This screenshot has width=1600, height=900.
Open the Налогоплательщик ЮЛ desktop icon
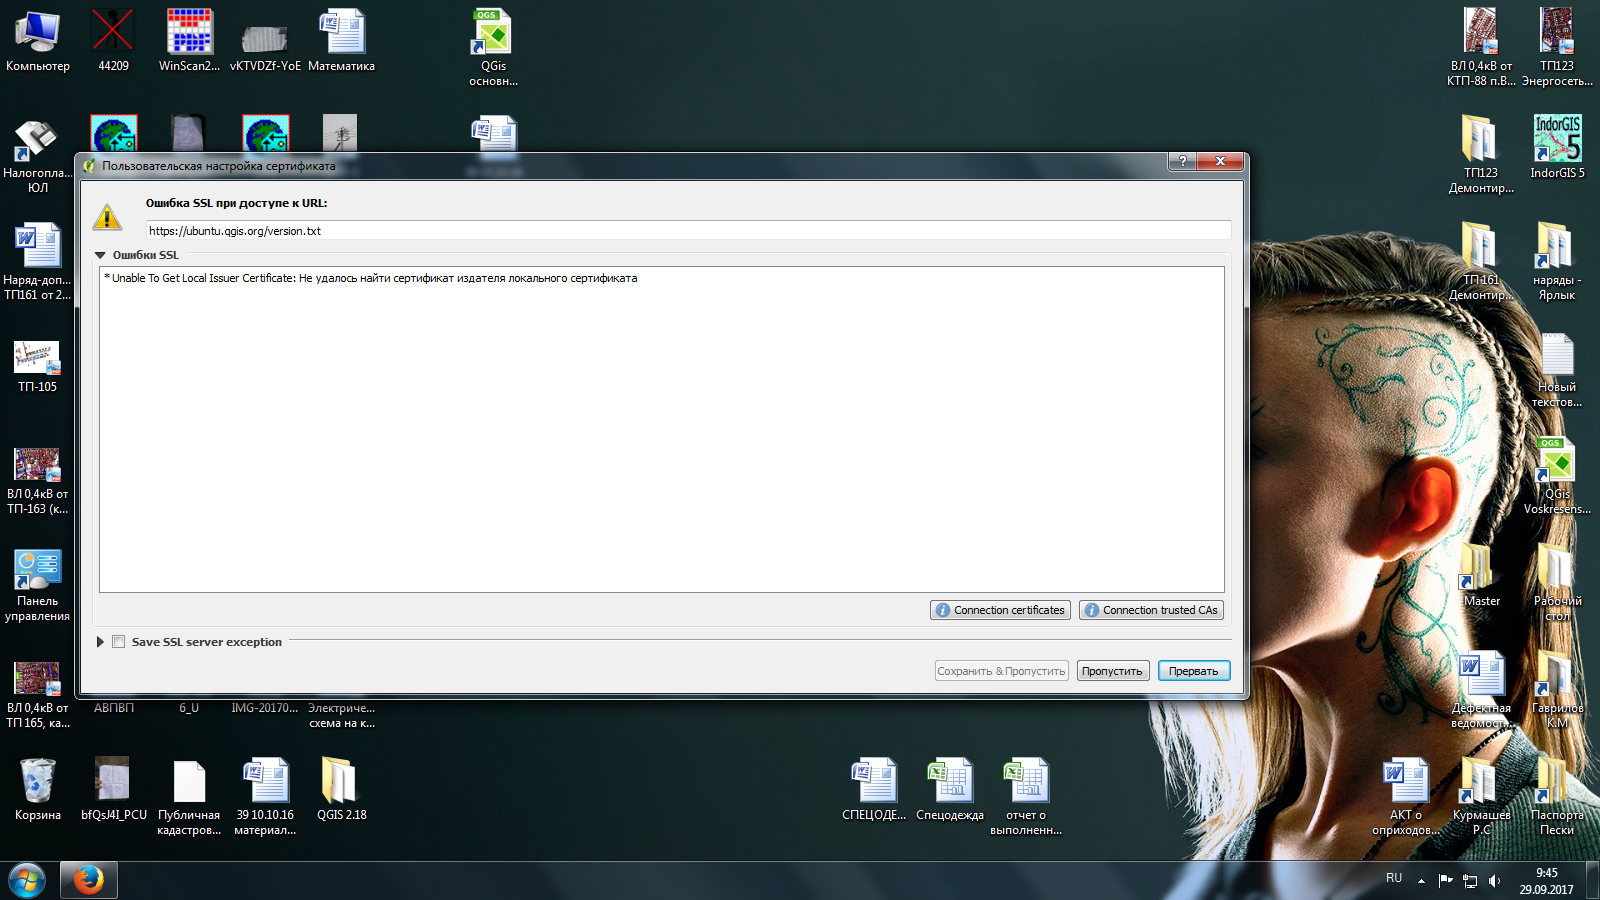click(x=38, y=155)
